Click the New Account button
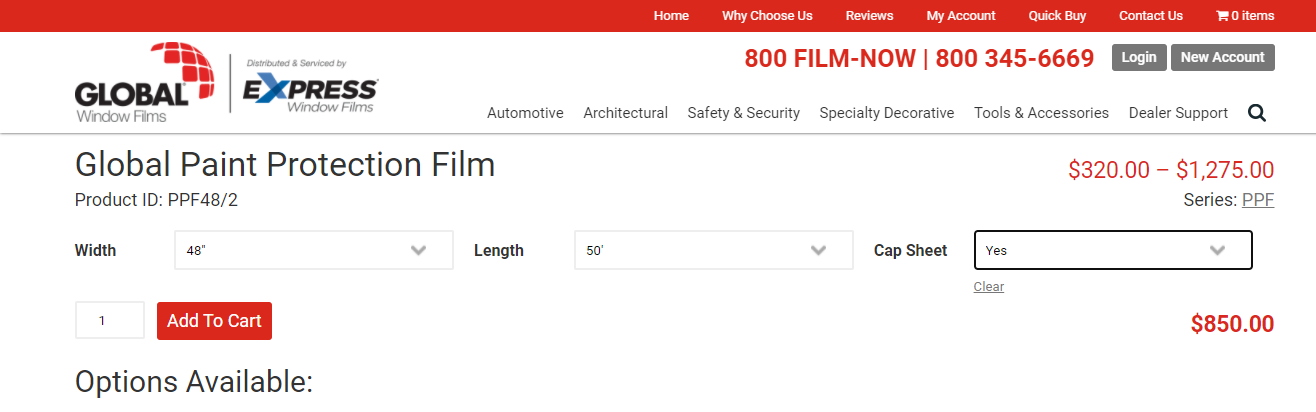The height and width of the screenshot is (412, 1316). pos(1222,57)
